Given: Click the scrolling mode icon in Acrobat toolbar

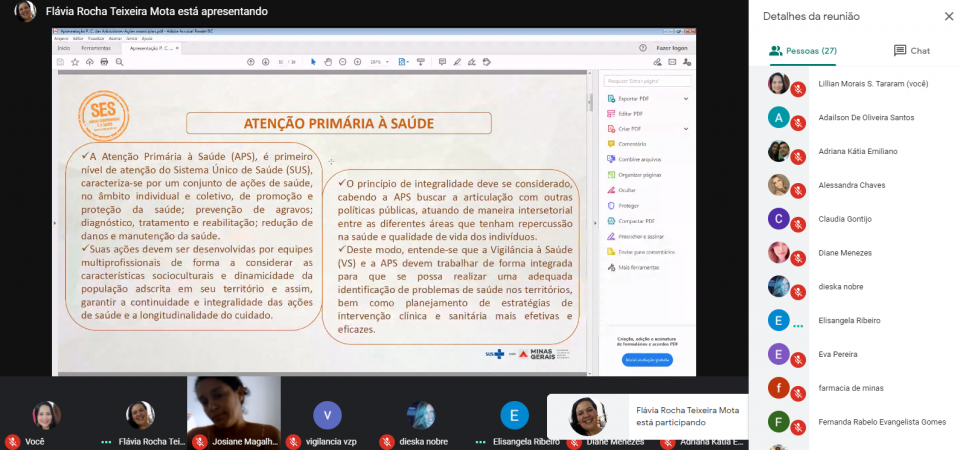Looking at the screenshot, I should click(x=421, y=62).
